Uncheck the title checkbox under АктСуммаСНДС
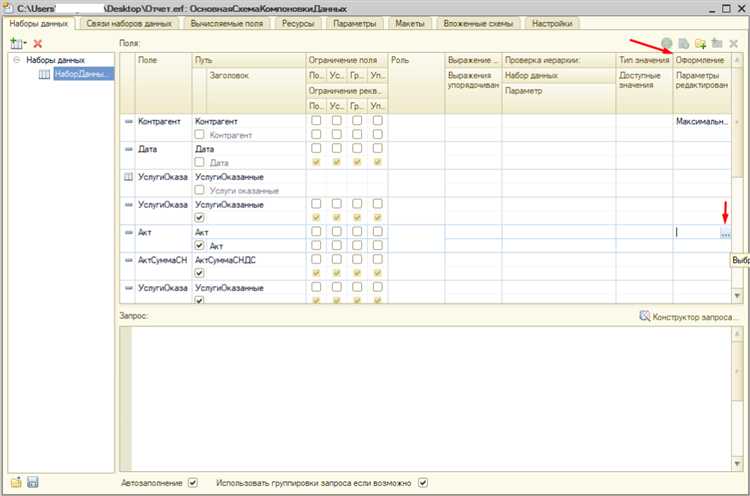The width and height of the screenshot is (750, 496). point(199,273)
